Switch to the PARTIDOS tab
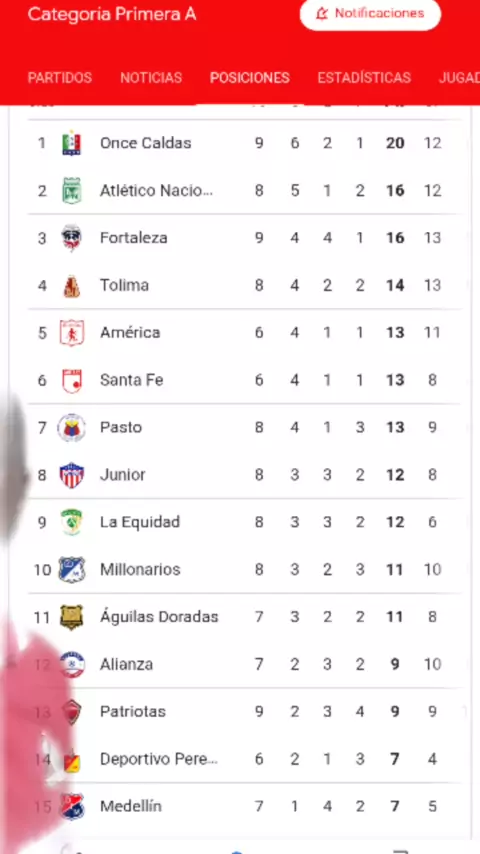Screen dimensions: 480x854 [x=60, y=78]
